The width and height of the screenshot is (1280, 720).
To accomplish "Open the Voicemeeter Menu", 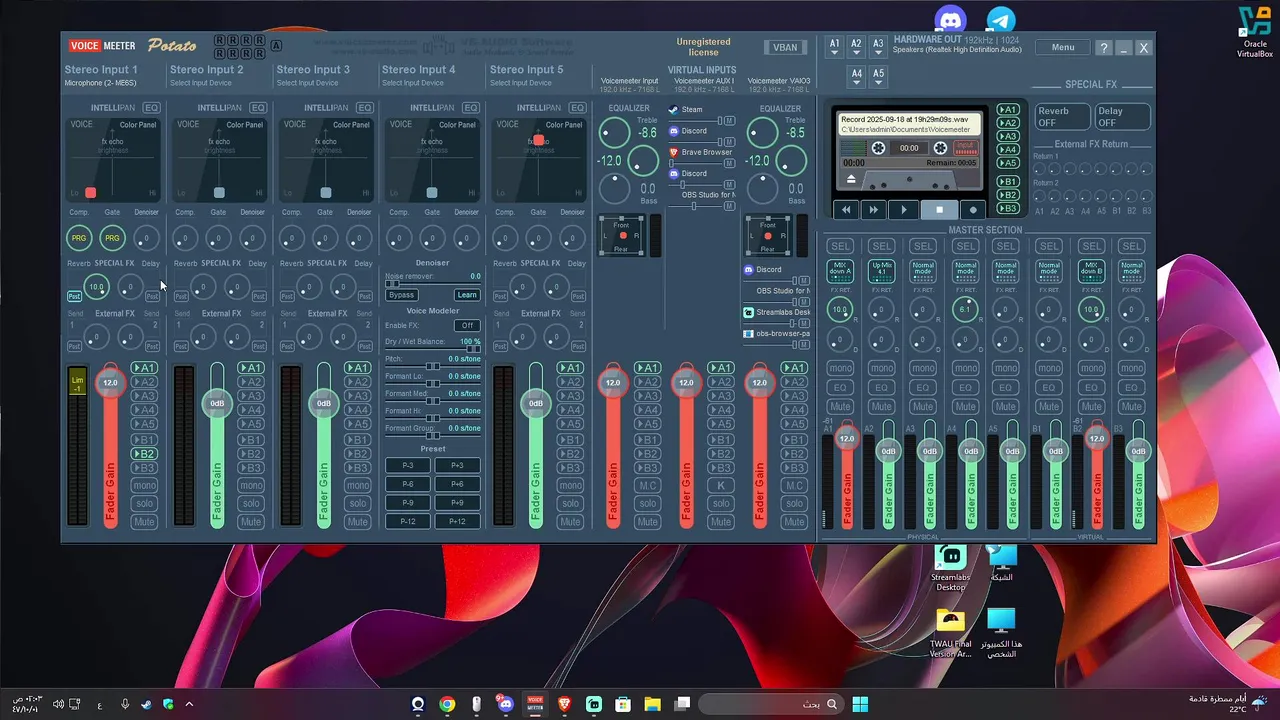I will pos(1063,47).
